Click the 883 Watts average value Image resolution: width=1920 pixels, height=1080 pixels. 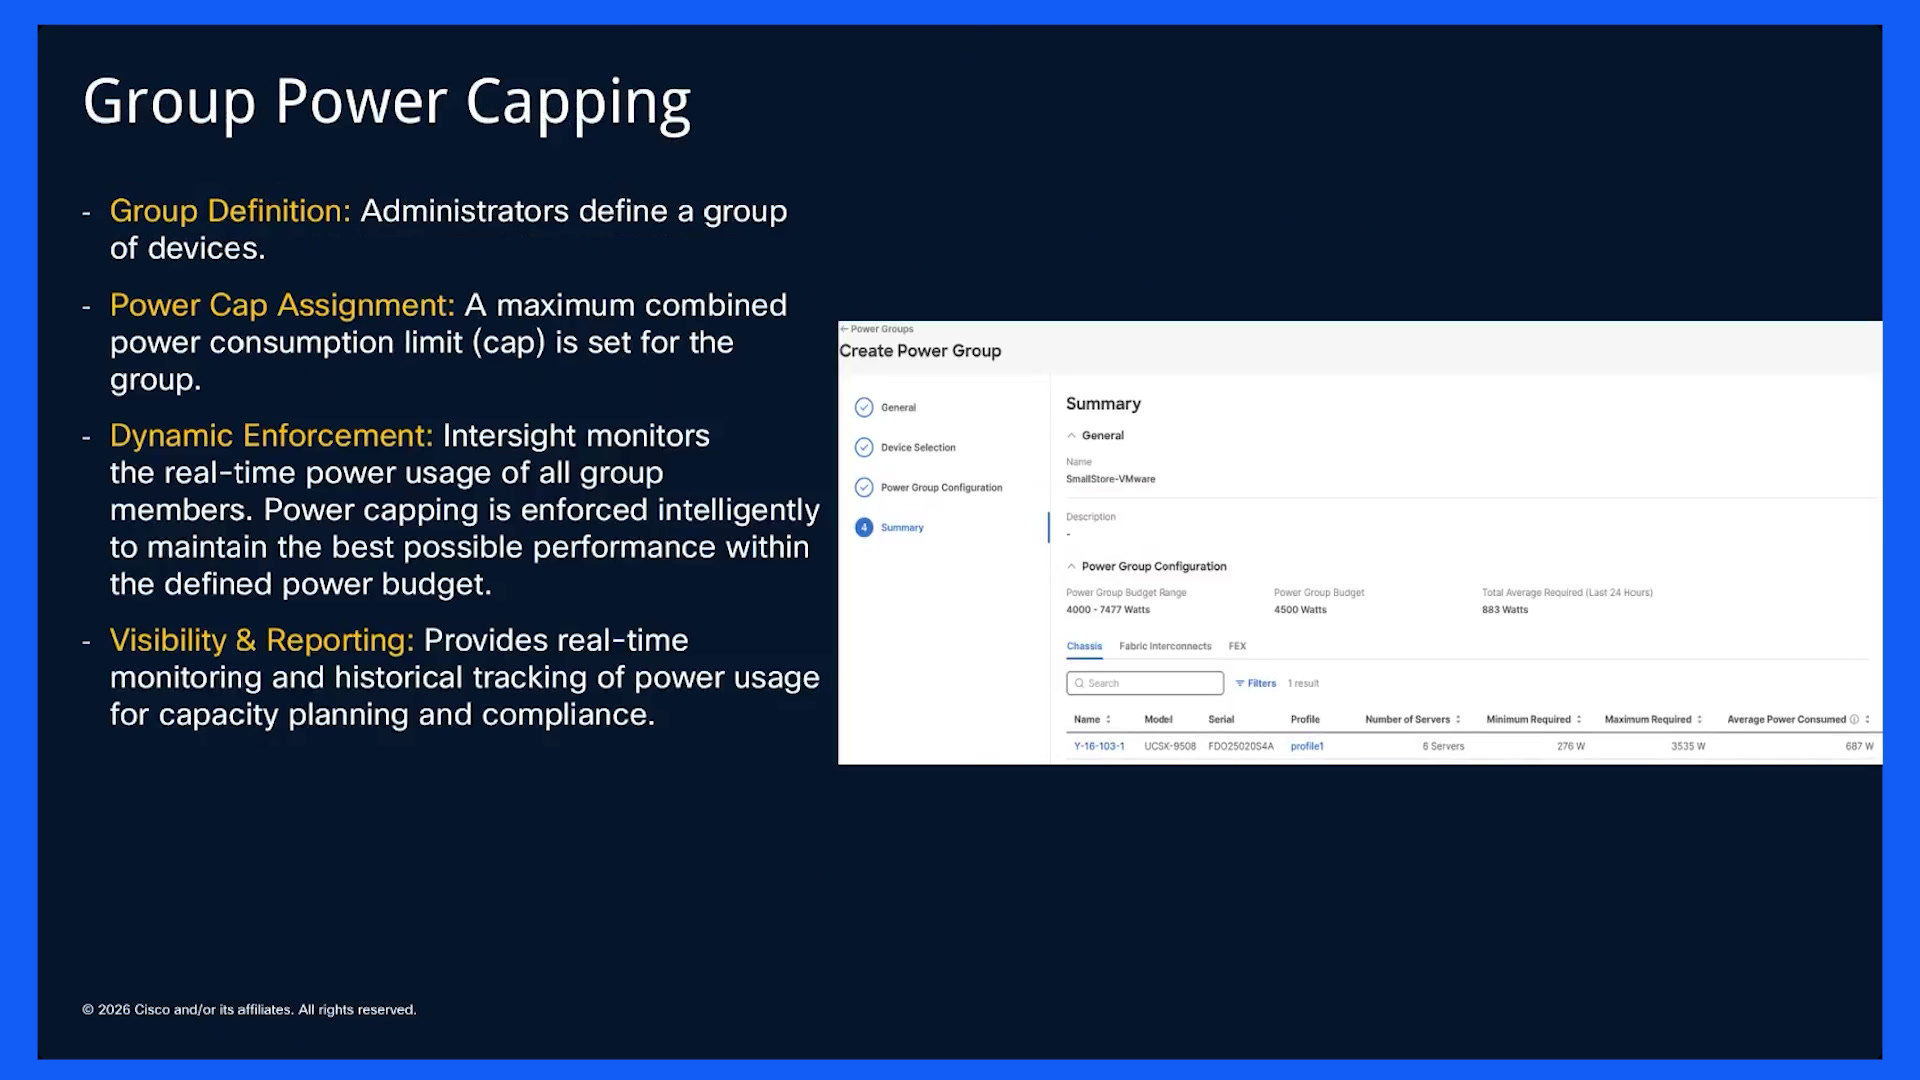coord(1505,610)
